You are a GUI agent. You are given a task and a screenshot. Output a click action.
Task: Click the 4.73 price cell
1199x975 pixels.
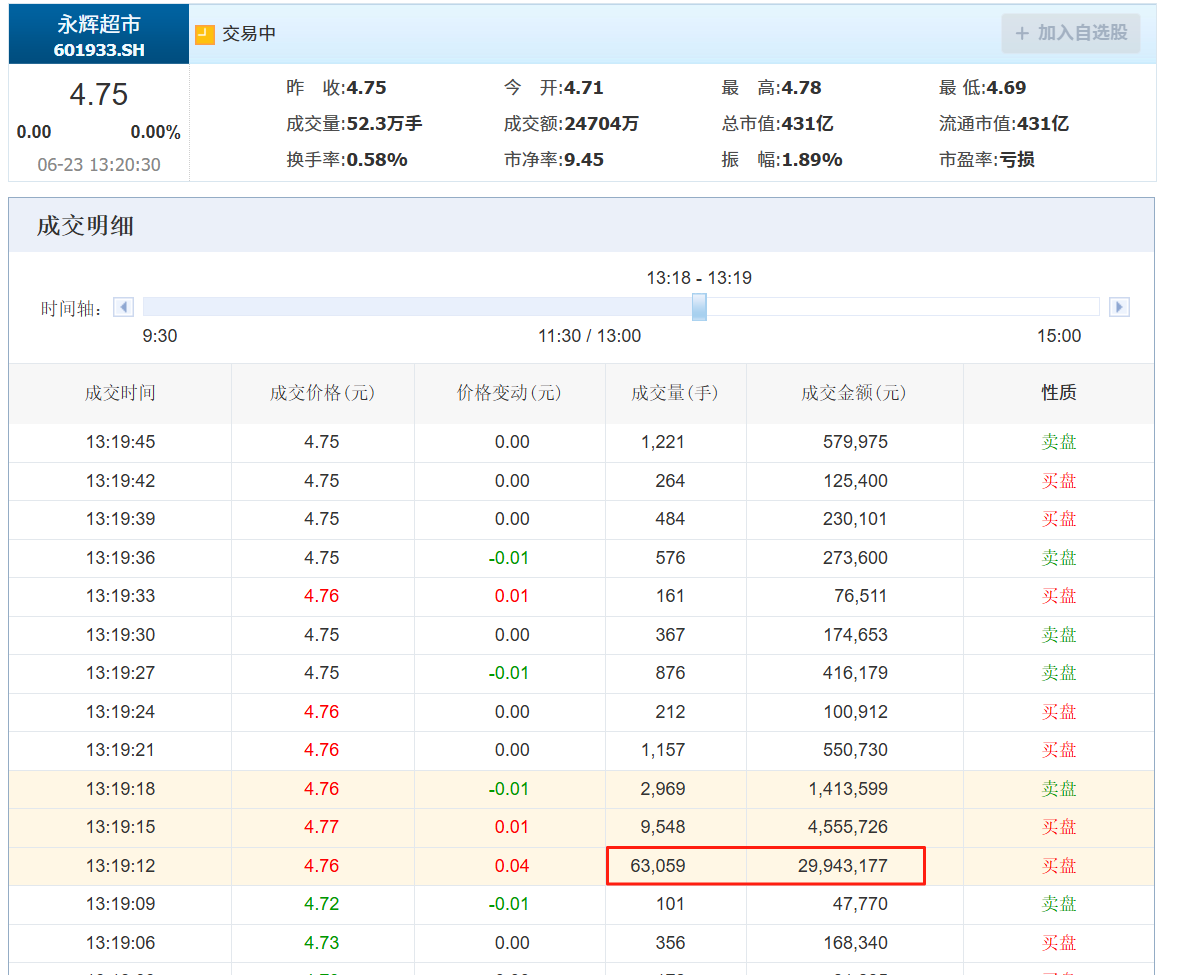[x=321, y=943]
